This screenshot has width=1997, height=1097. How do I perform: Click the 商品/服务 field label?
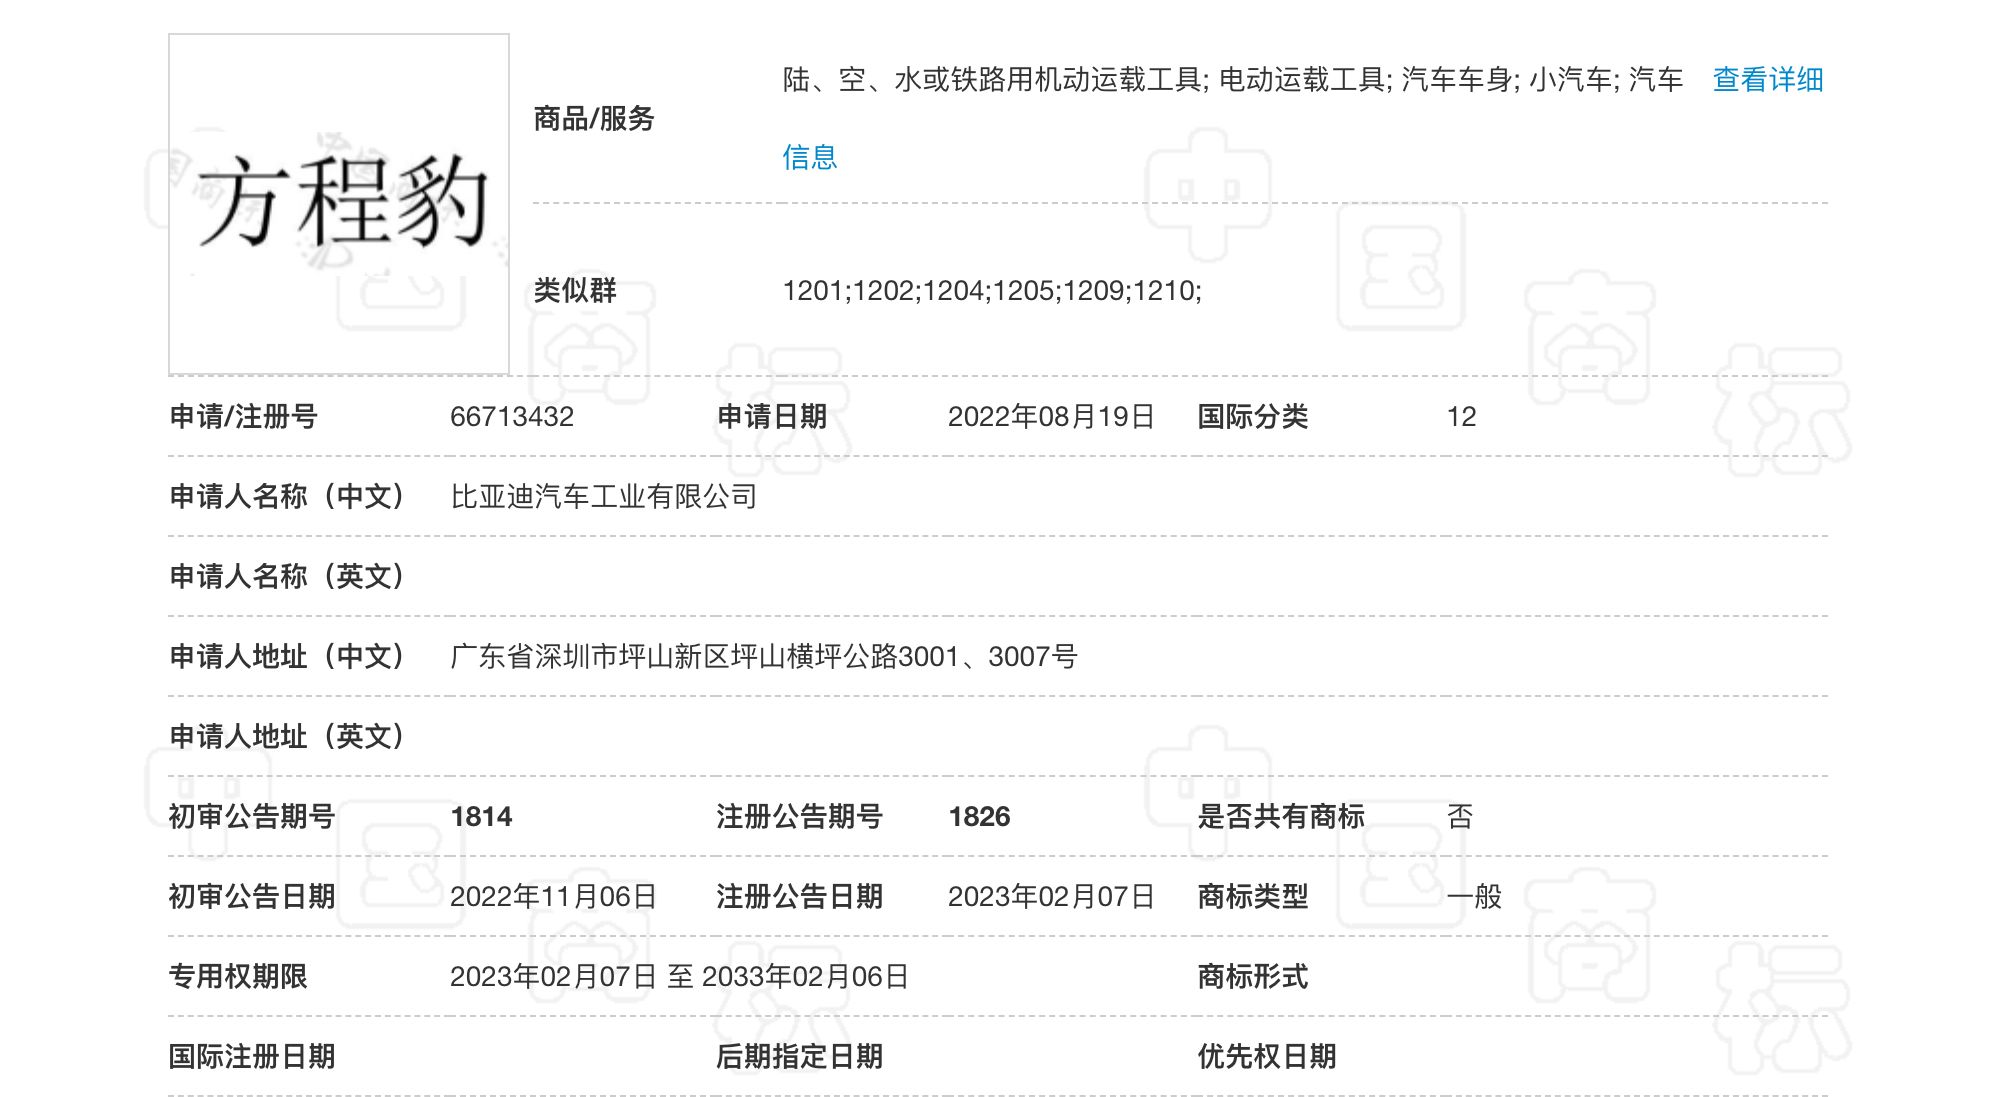point(594,119)
